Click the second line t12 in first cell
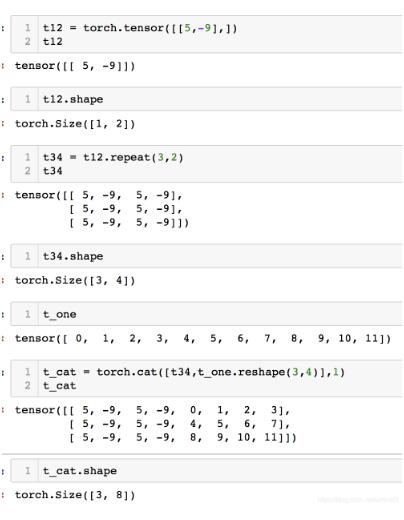 53,42
